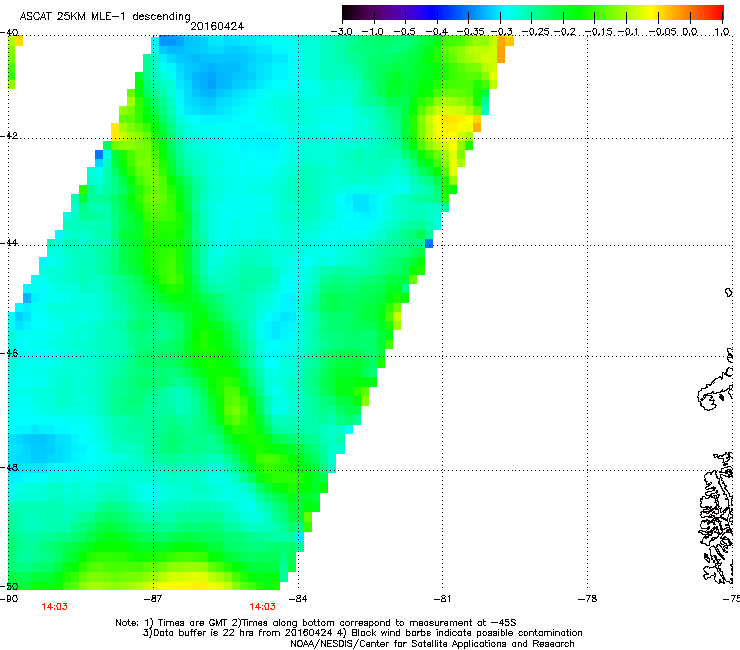Click the date label 20160424 at top
The image size is (740, 650).
point(217,26)
